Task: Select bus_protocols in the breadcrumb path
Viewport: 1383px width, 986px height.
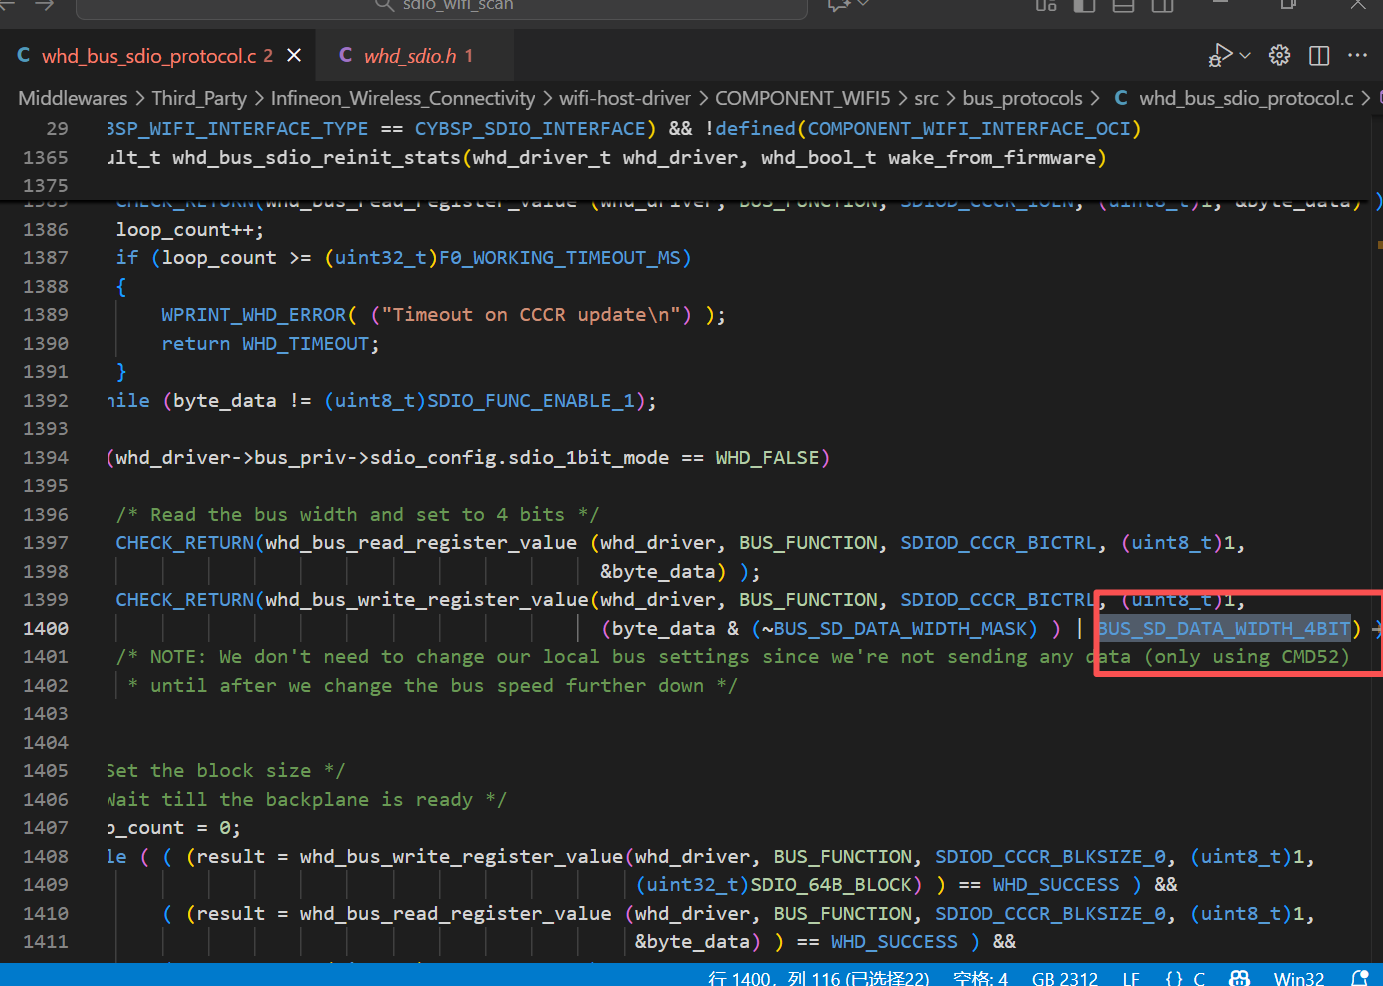Action: (1022, 98)
